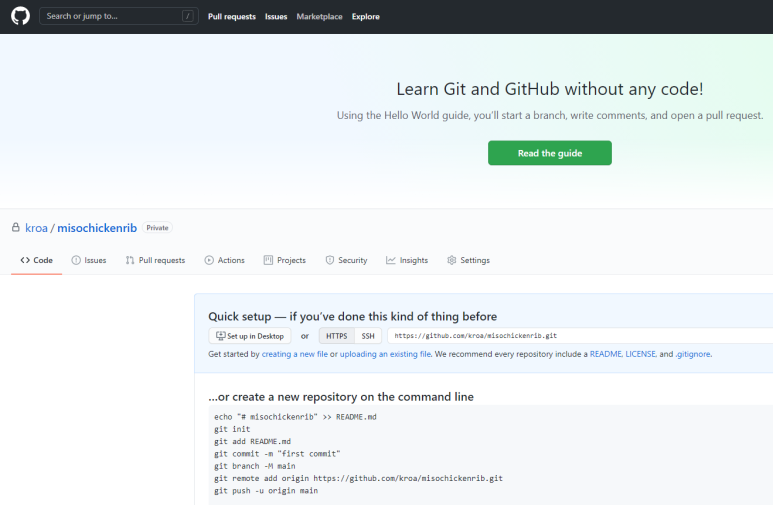This screenshot has height=505, width=773.
Task: Click the git remote add origin line
Action: [x=358, y=478]
